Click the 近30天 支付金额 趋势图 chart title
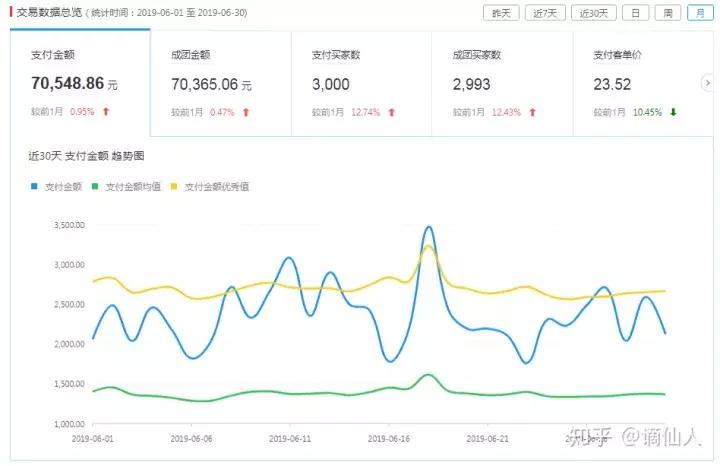 pos(86,156)
